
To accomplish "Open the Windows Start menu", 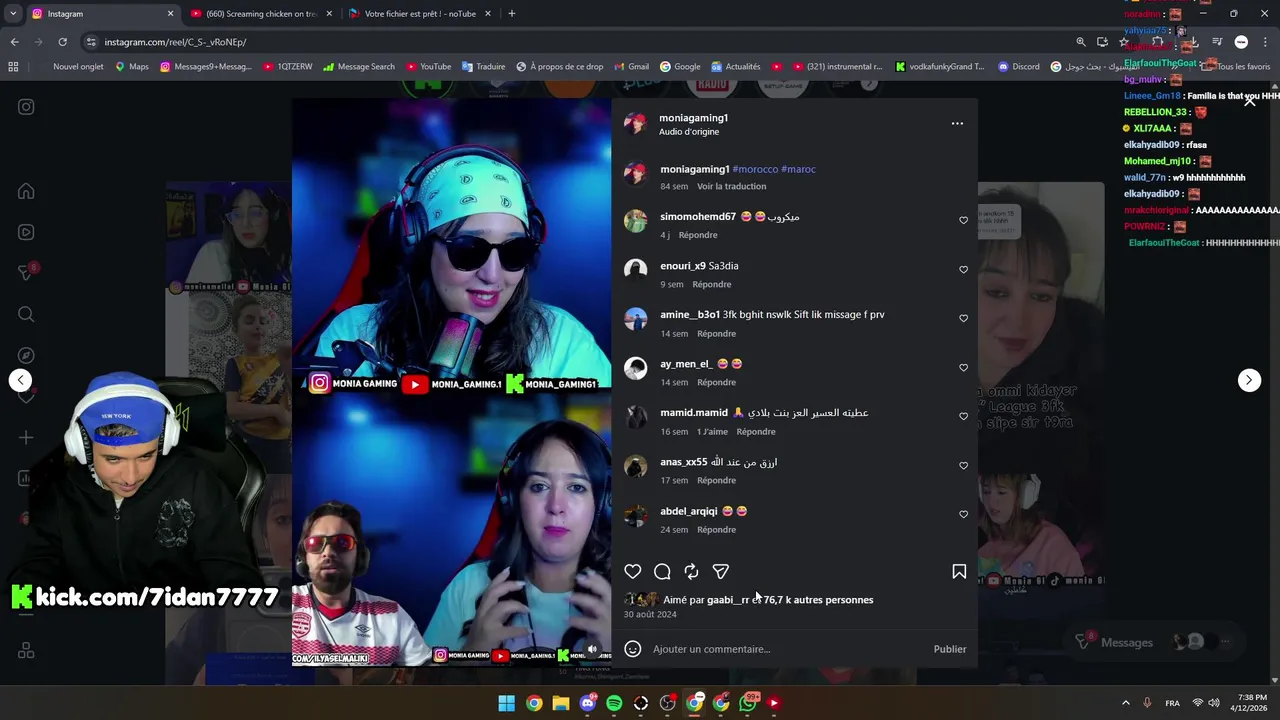I will pyautogui.click(x=507, y=703).
